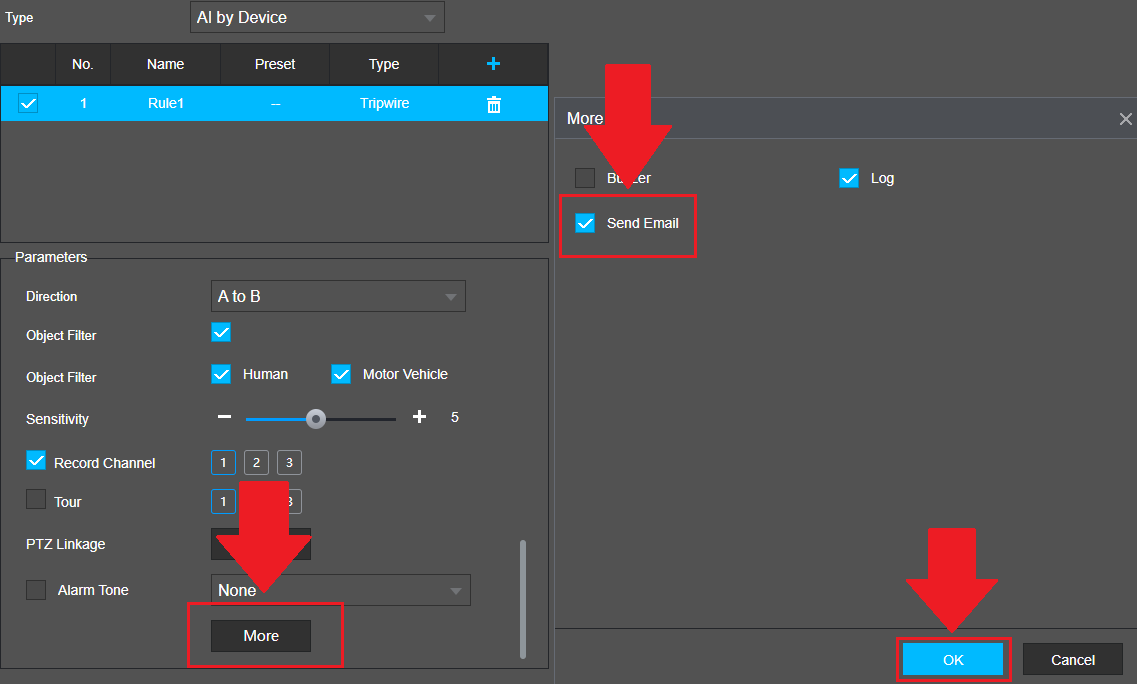Toggle the Object Filter enable checkbox

tap(221, 332)
